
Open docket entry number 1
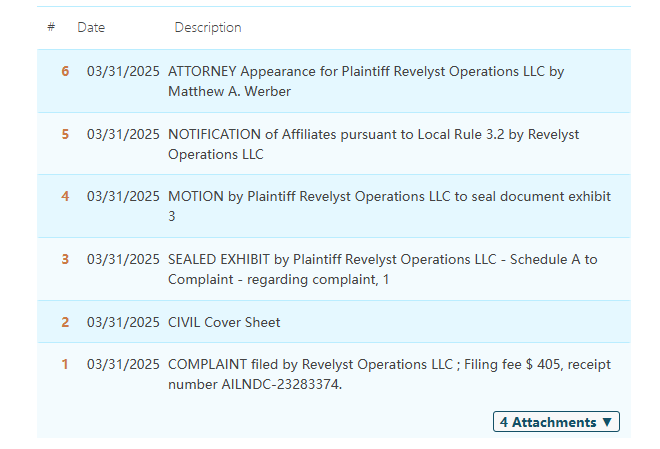(x=65, y=364)
